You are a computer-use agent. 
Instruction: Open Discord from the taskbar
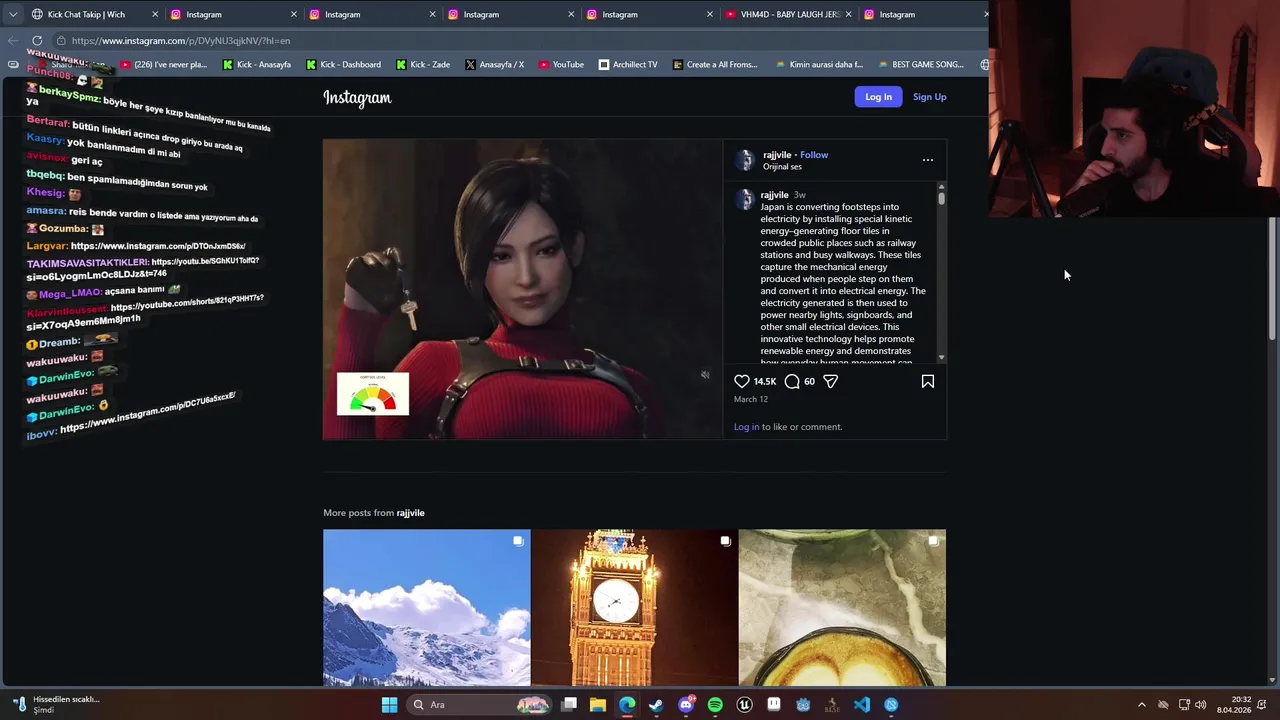pyautogui.click(x=686, y=705)
